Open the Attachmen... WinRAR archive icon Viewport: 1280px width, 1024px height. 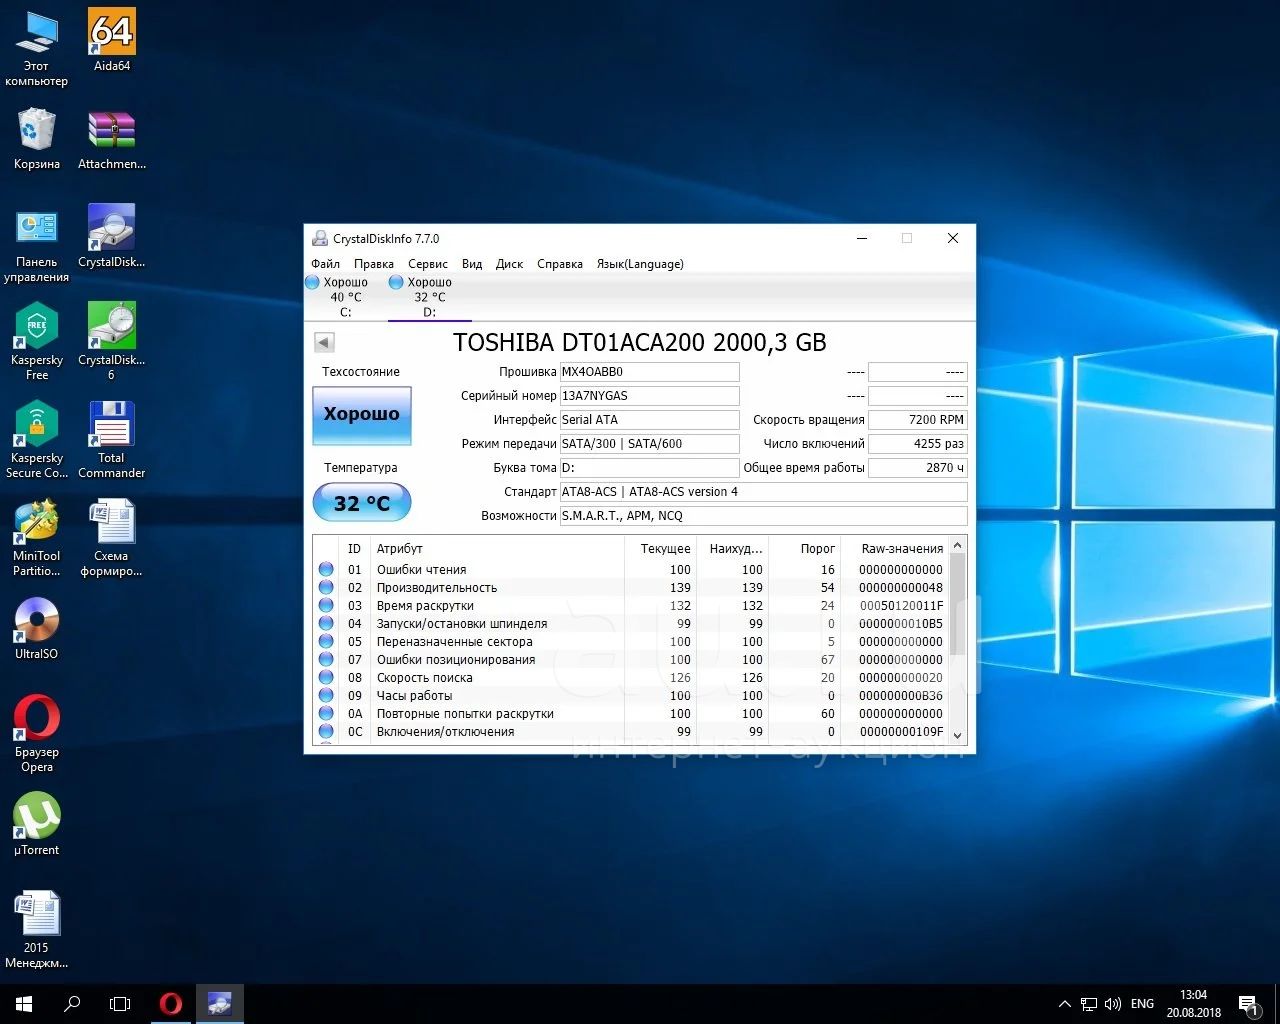(112, 139)
